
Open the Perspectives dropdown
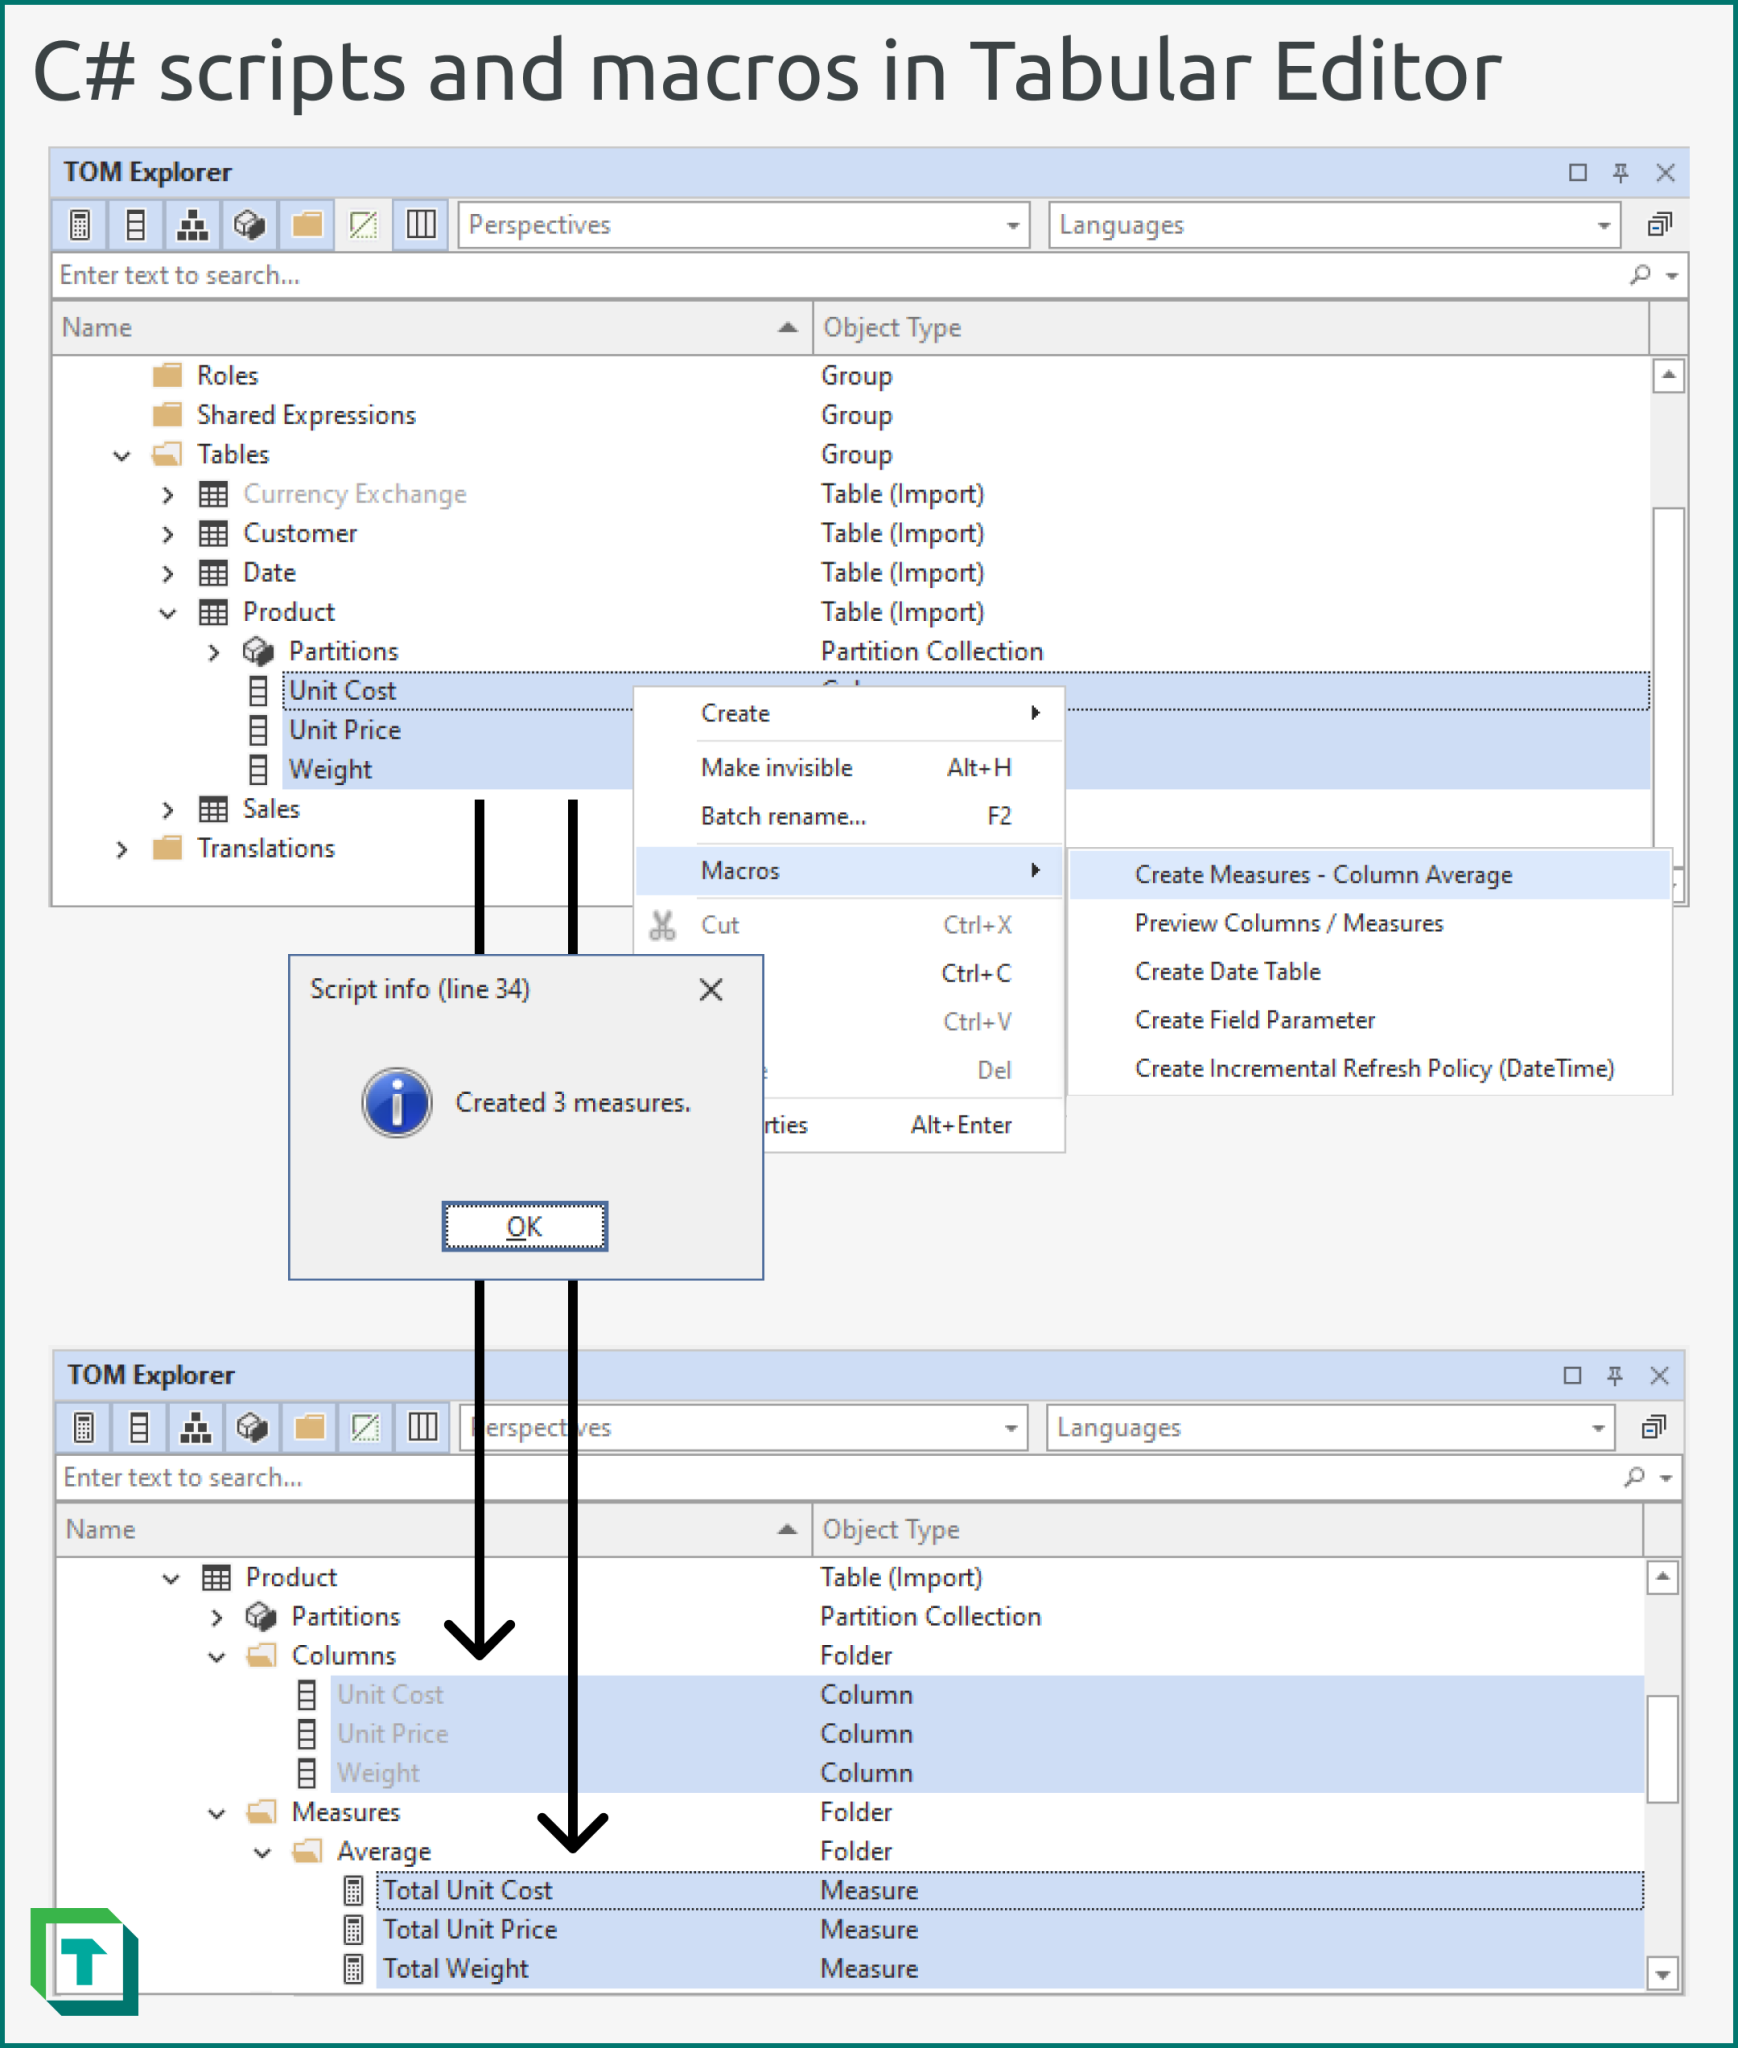tap(1012, 224)
